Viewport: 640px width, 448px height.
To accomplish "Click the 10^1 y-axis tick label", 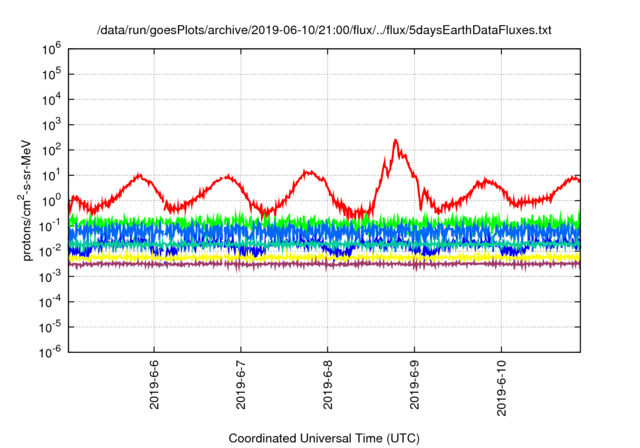I will tap(51, 176).
